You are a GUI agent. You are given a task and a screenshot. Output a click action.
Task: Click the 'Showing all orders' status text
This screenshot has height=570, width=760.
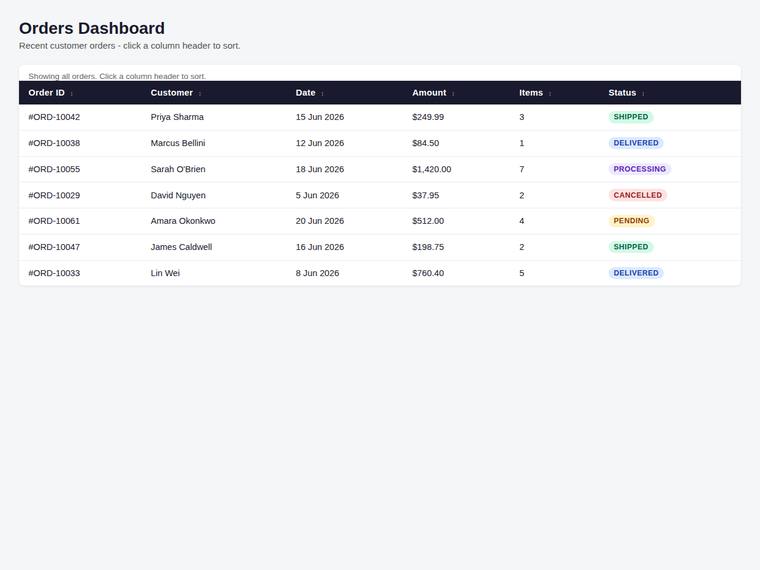point(117,76)
